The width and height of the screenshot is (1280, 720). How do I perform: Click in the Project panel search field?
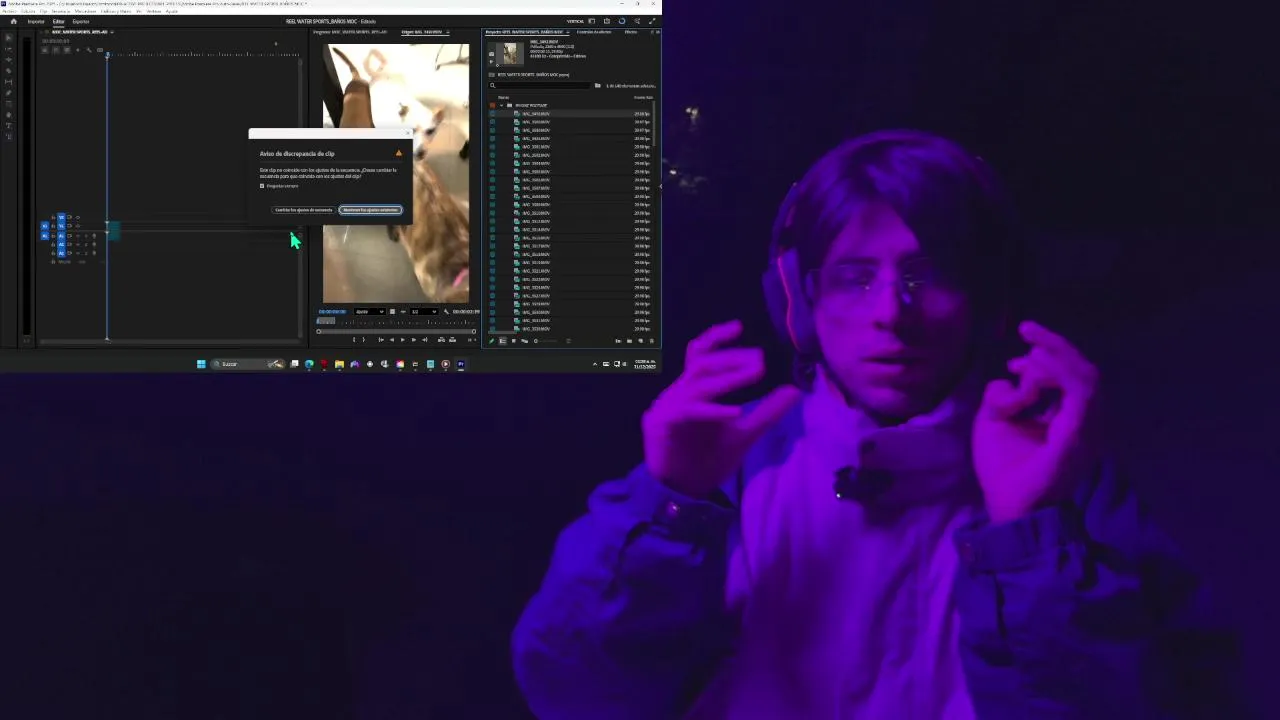[539, 86]
